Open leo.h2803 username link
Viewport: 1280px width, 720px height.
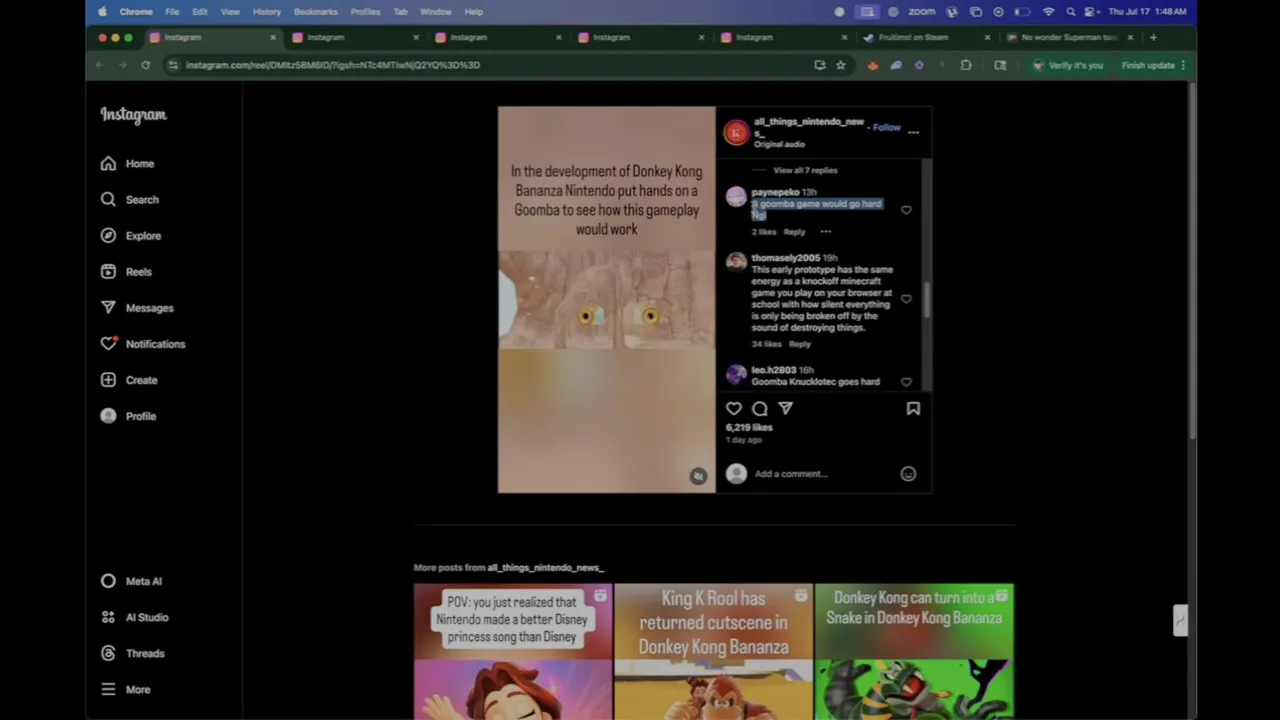tap(774, 370)
